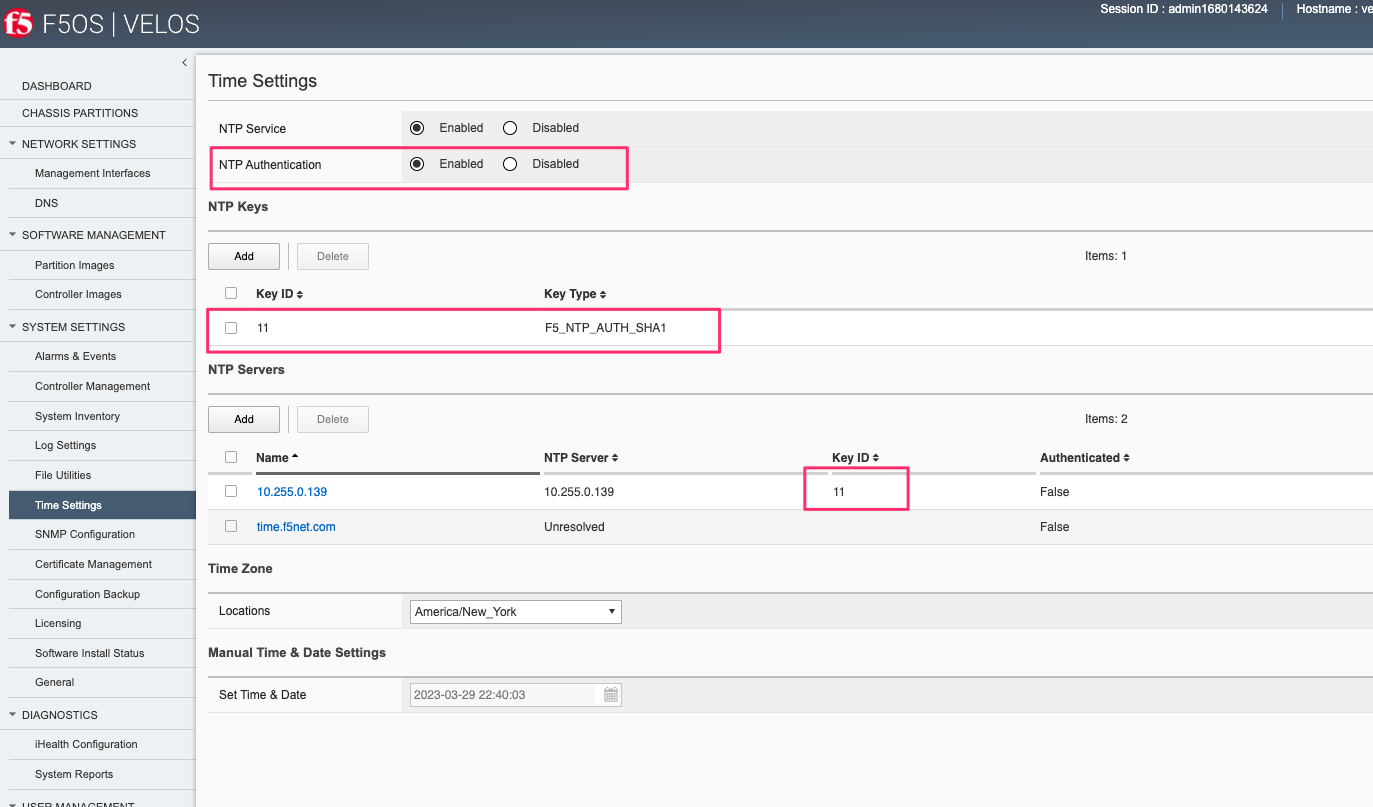Navigate to Licensing
This screenshot has height=807, width=1373.
click(58, 623)
